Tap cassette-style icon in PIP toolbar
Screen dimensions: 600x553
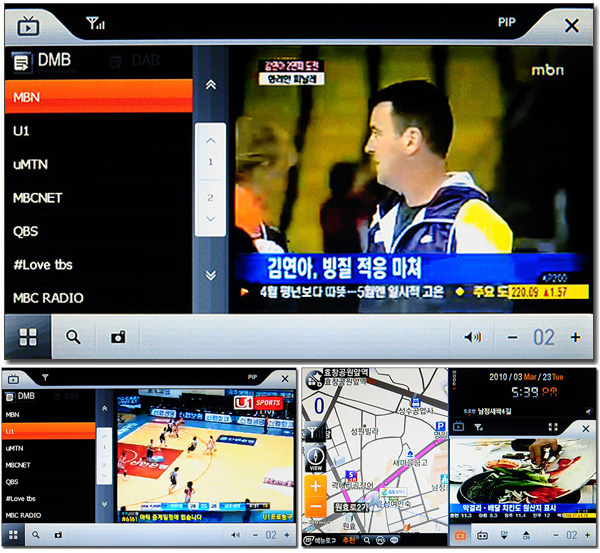(482, 535)
